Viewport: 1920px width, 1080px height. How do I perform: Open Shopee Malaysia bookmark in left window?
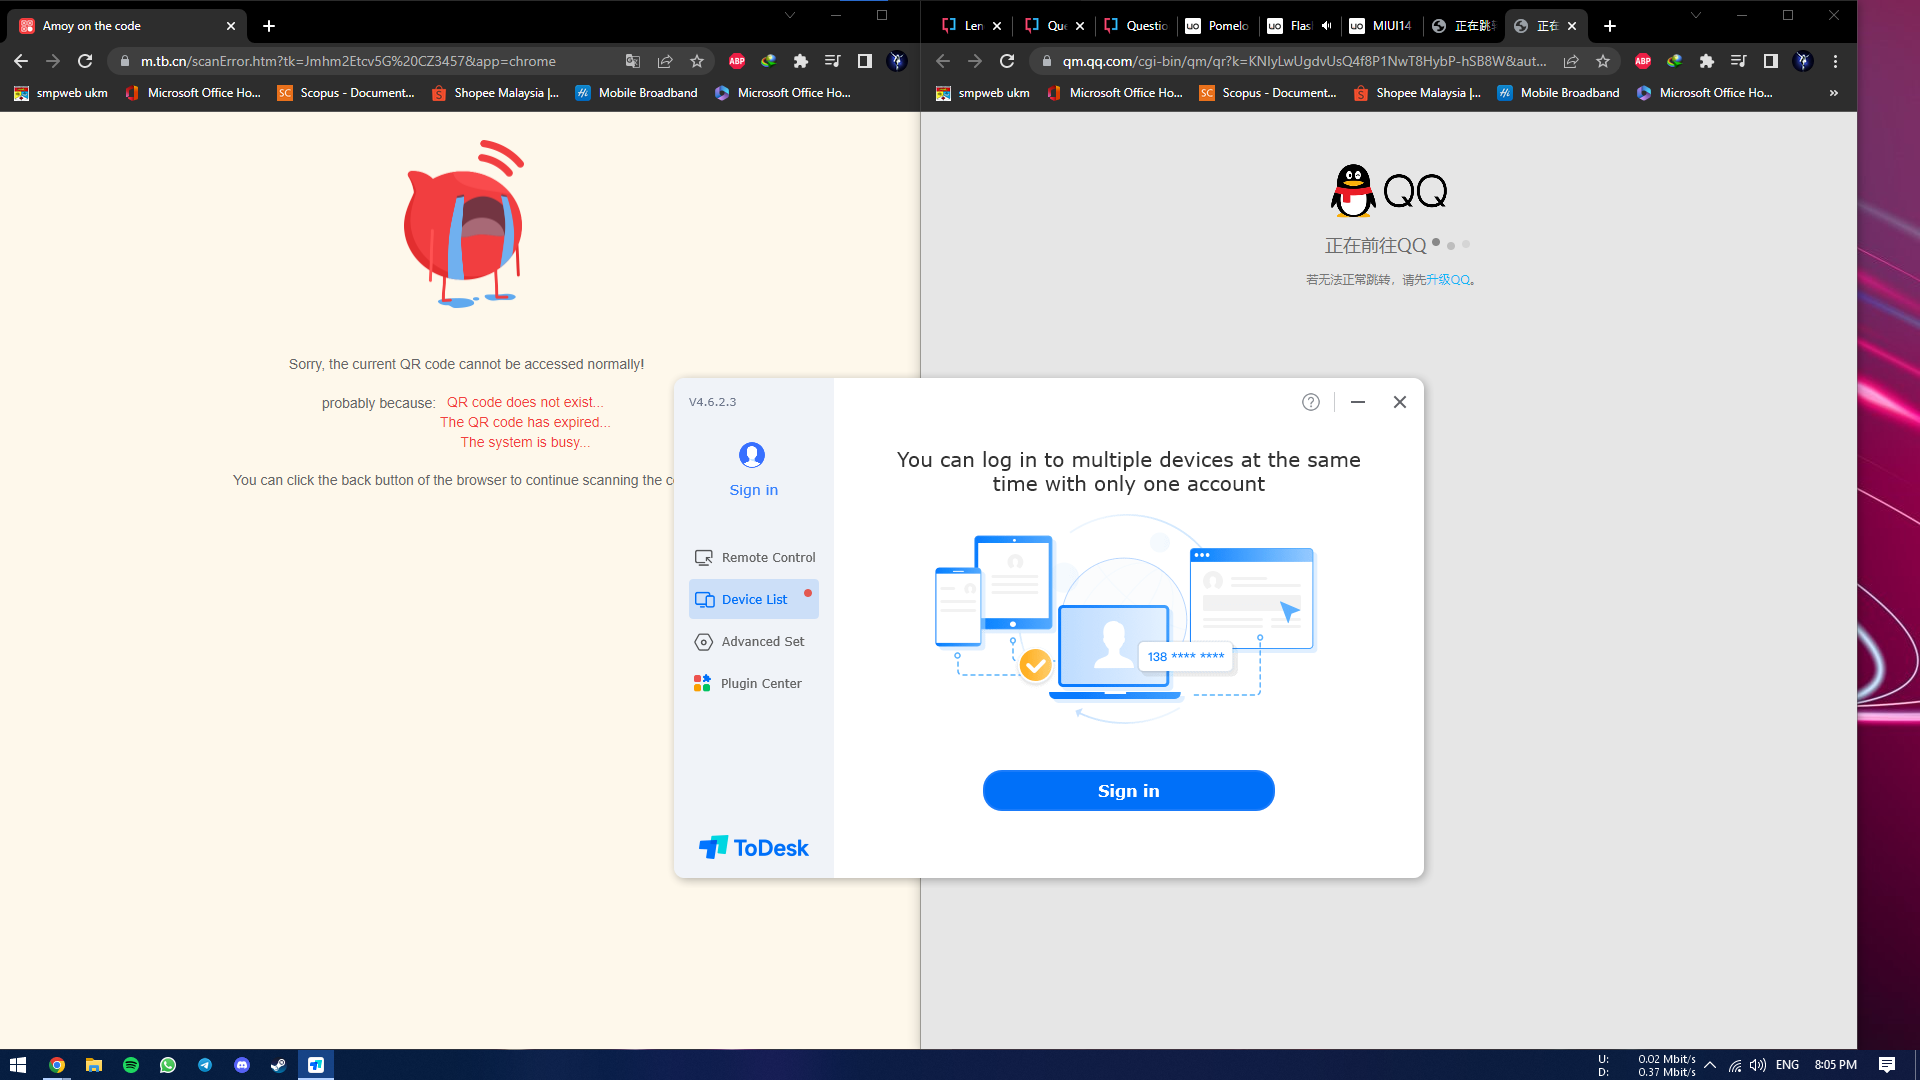pos(495,93)
